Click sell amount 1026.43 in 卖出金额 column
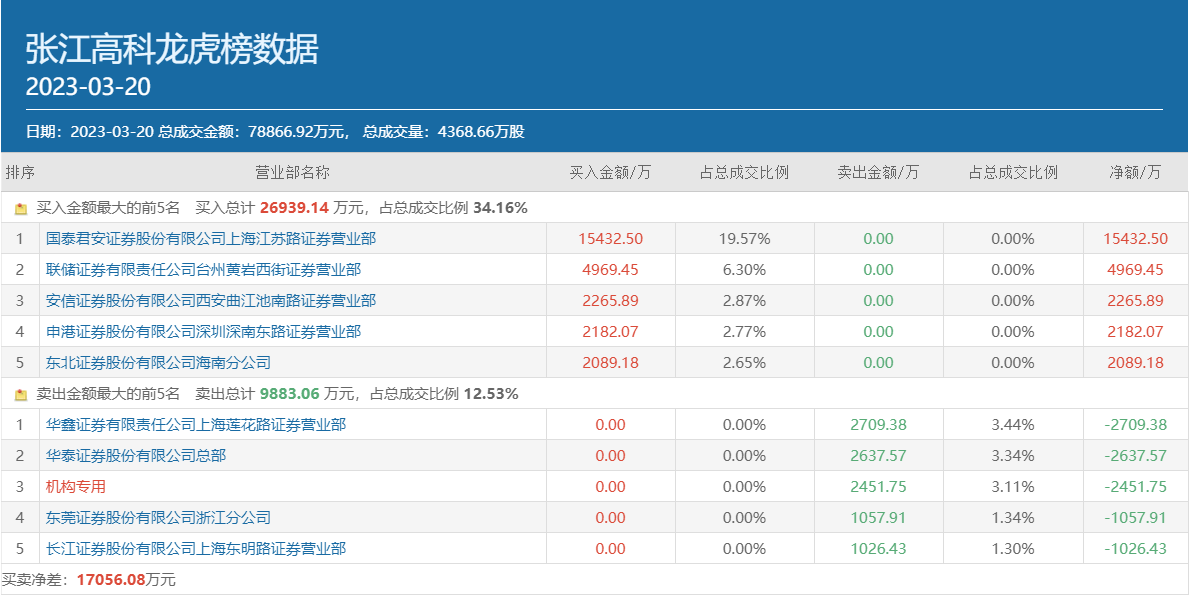 pos(878,548)
